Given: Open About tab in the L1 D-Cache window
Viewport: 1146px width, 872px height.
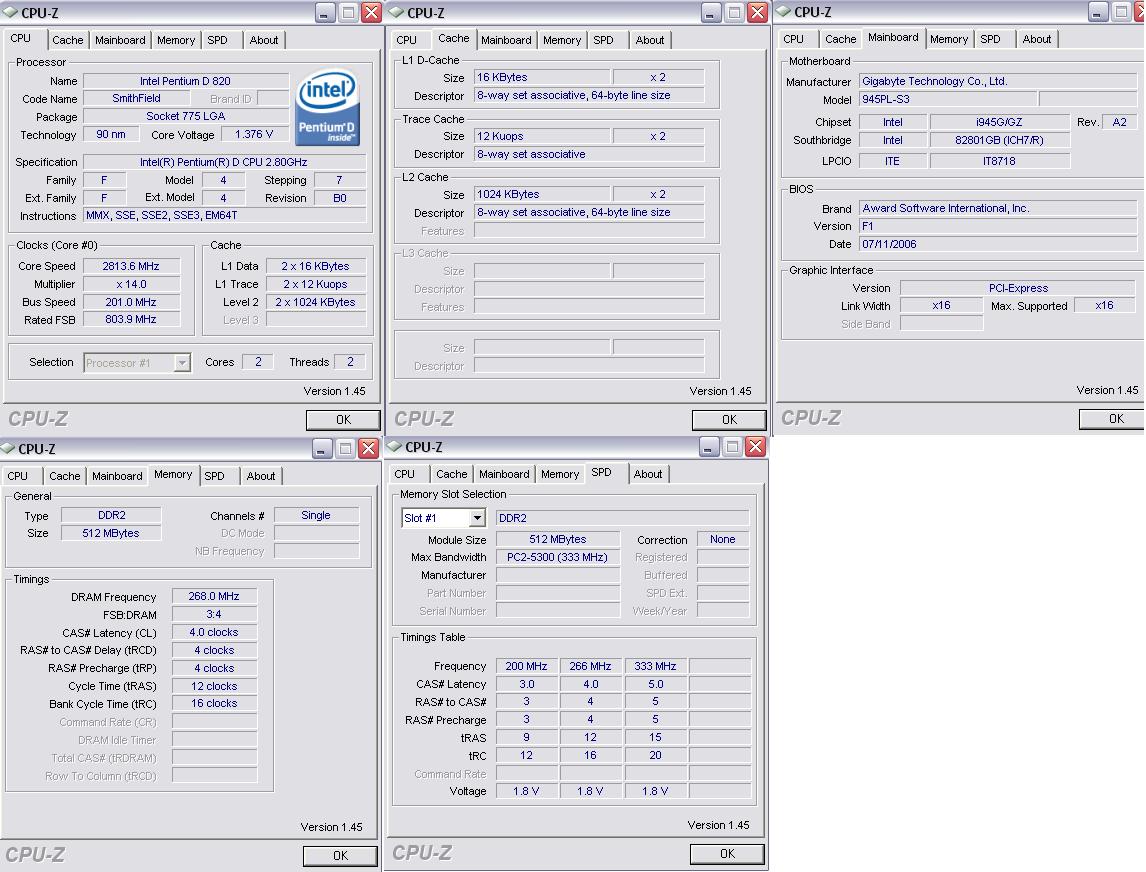Looking at the screenshot, I should tap(650, 40).
